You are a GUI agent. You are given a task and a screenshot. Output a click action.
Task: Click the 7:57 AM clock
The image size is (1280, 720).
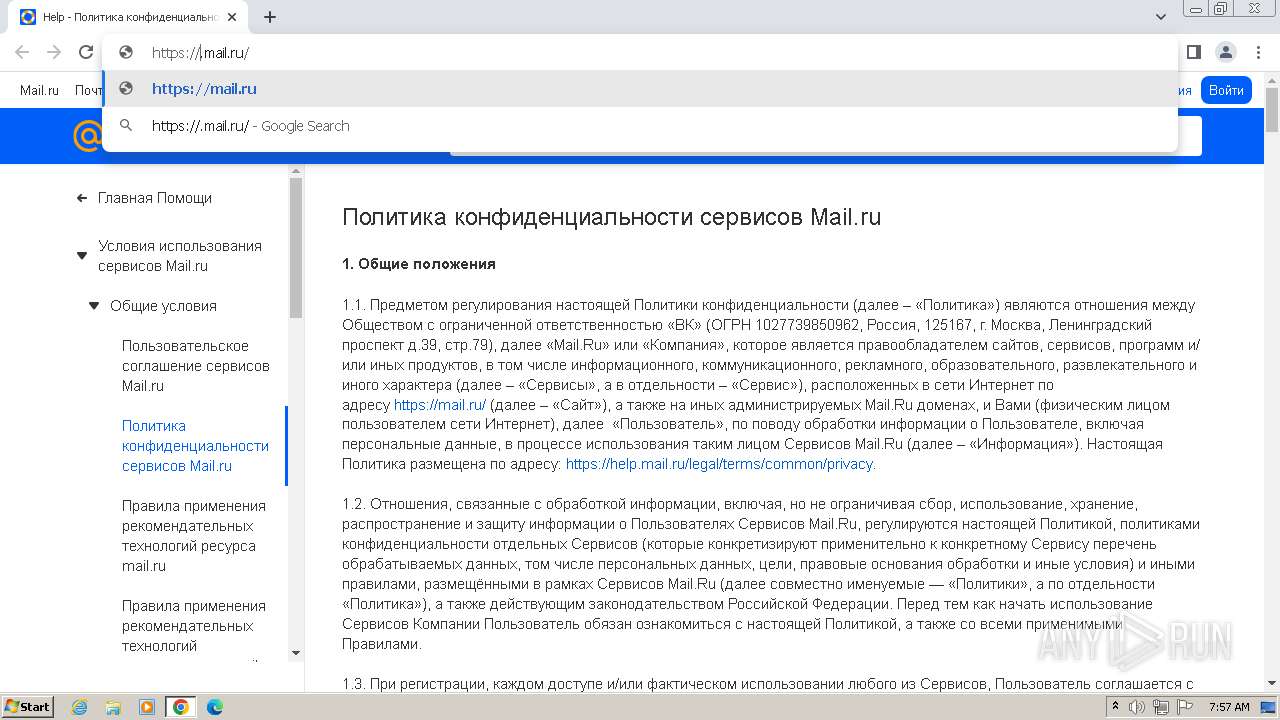point(1229,707)
